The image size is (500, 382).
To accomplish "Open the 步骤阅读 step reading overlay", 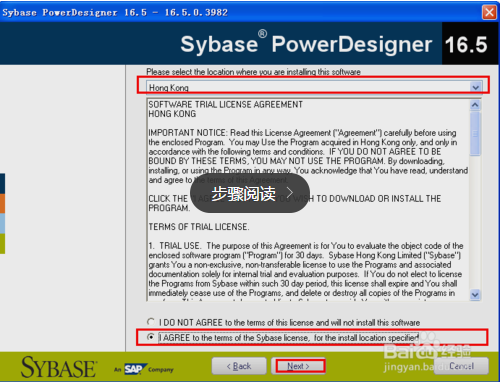I will tap(250, 193).
